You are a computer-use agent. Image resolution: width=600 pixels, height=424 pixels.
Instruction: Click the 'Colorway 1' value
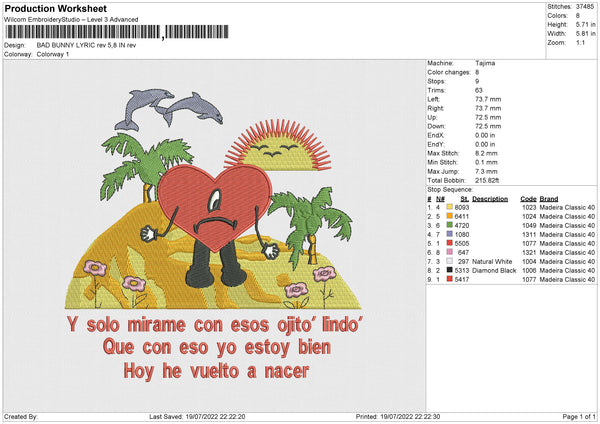(53, 54)
